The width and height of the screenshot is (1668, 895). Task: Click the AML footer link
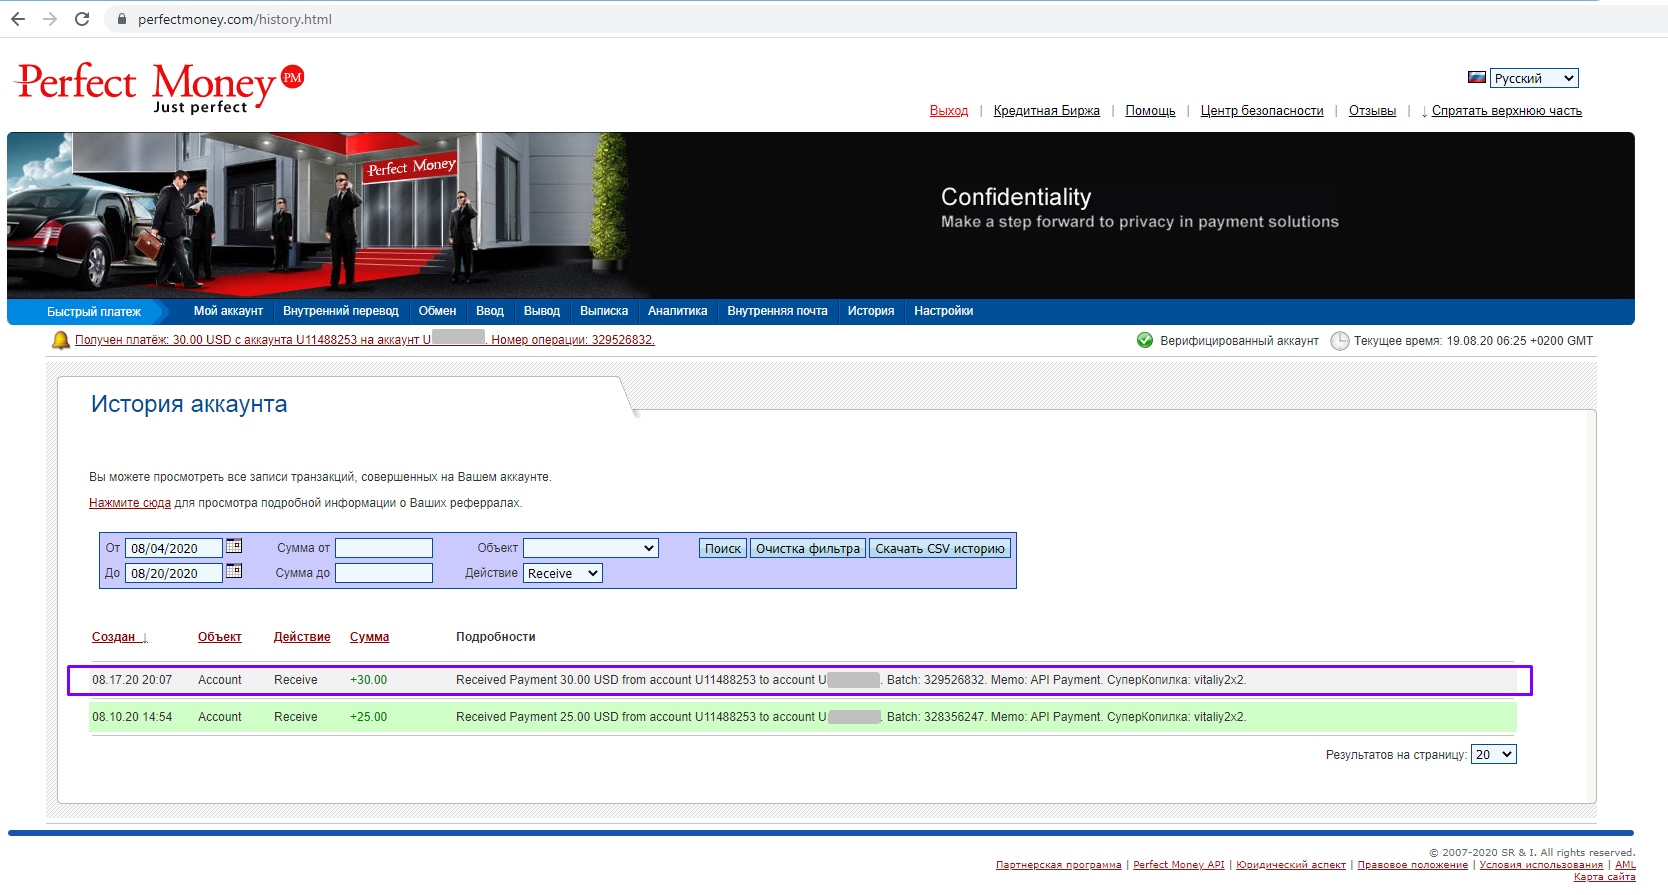pos(1625,865)
